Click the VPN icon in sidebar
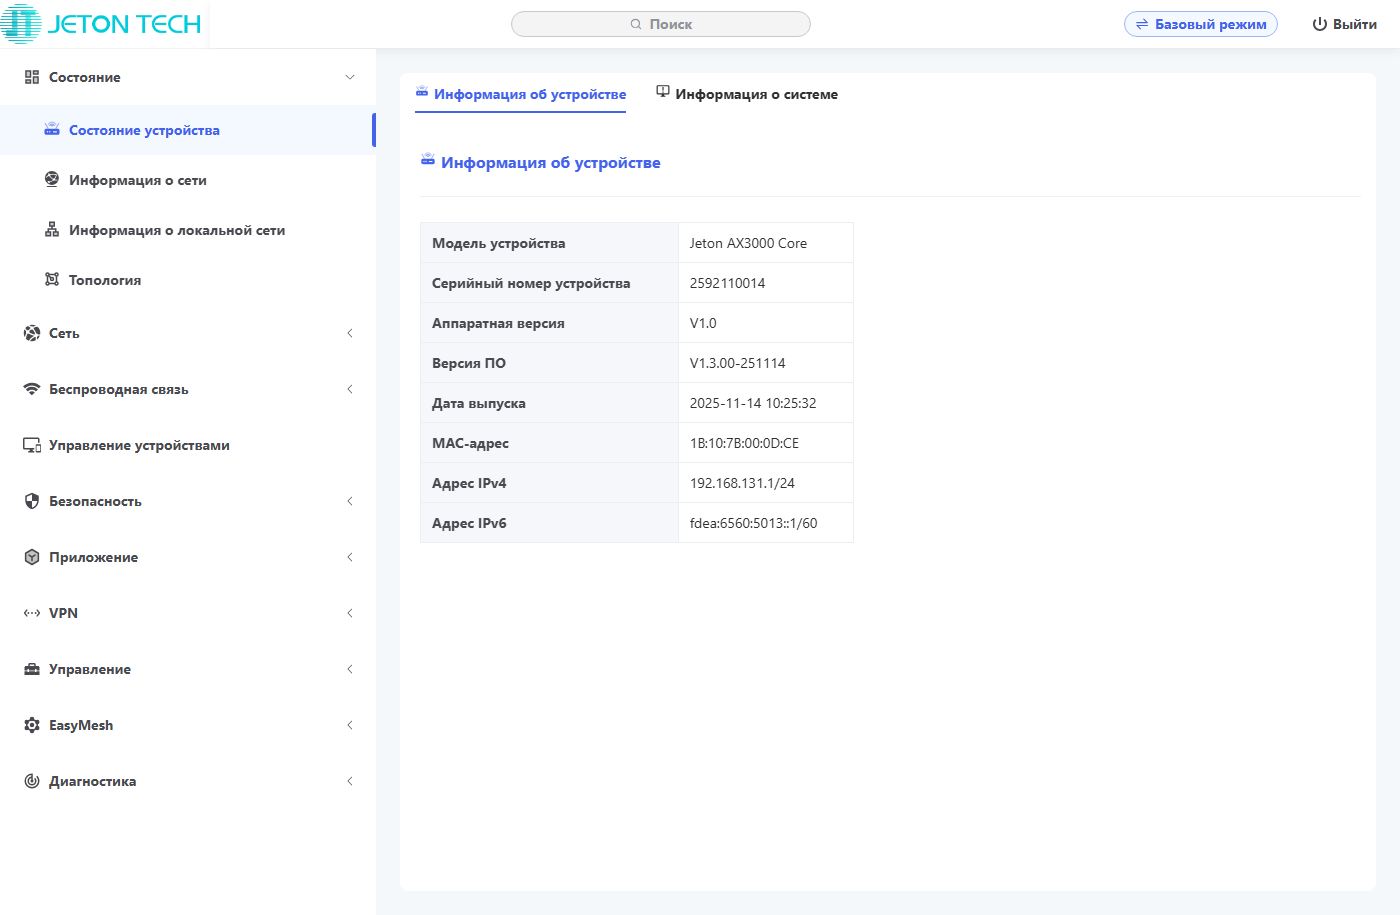This screenshot has height=915, width=1400. (32, 613)
